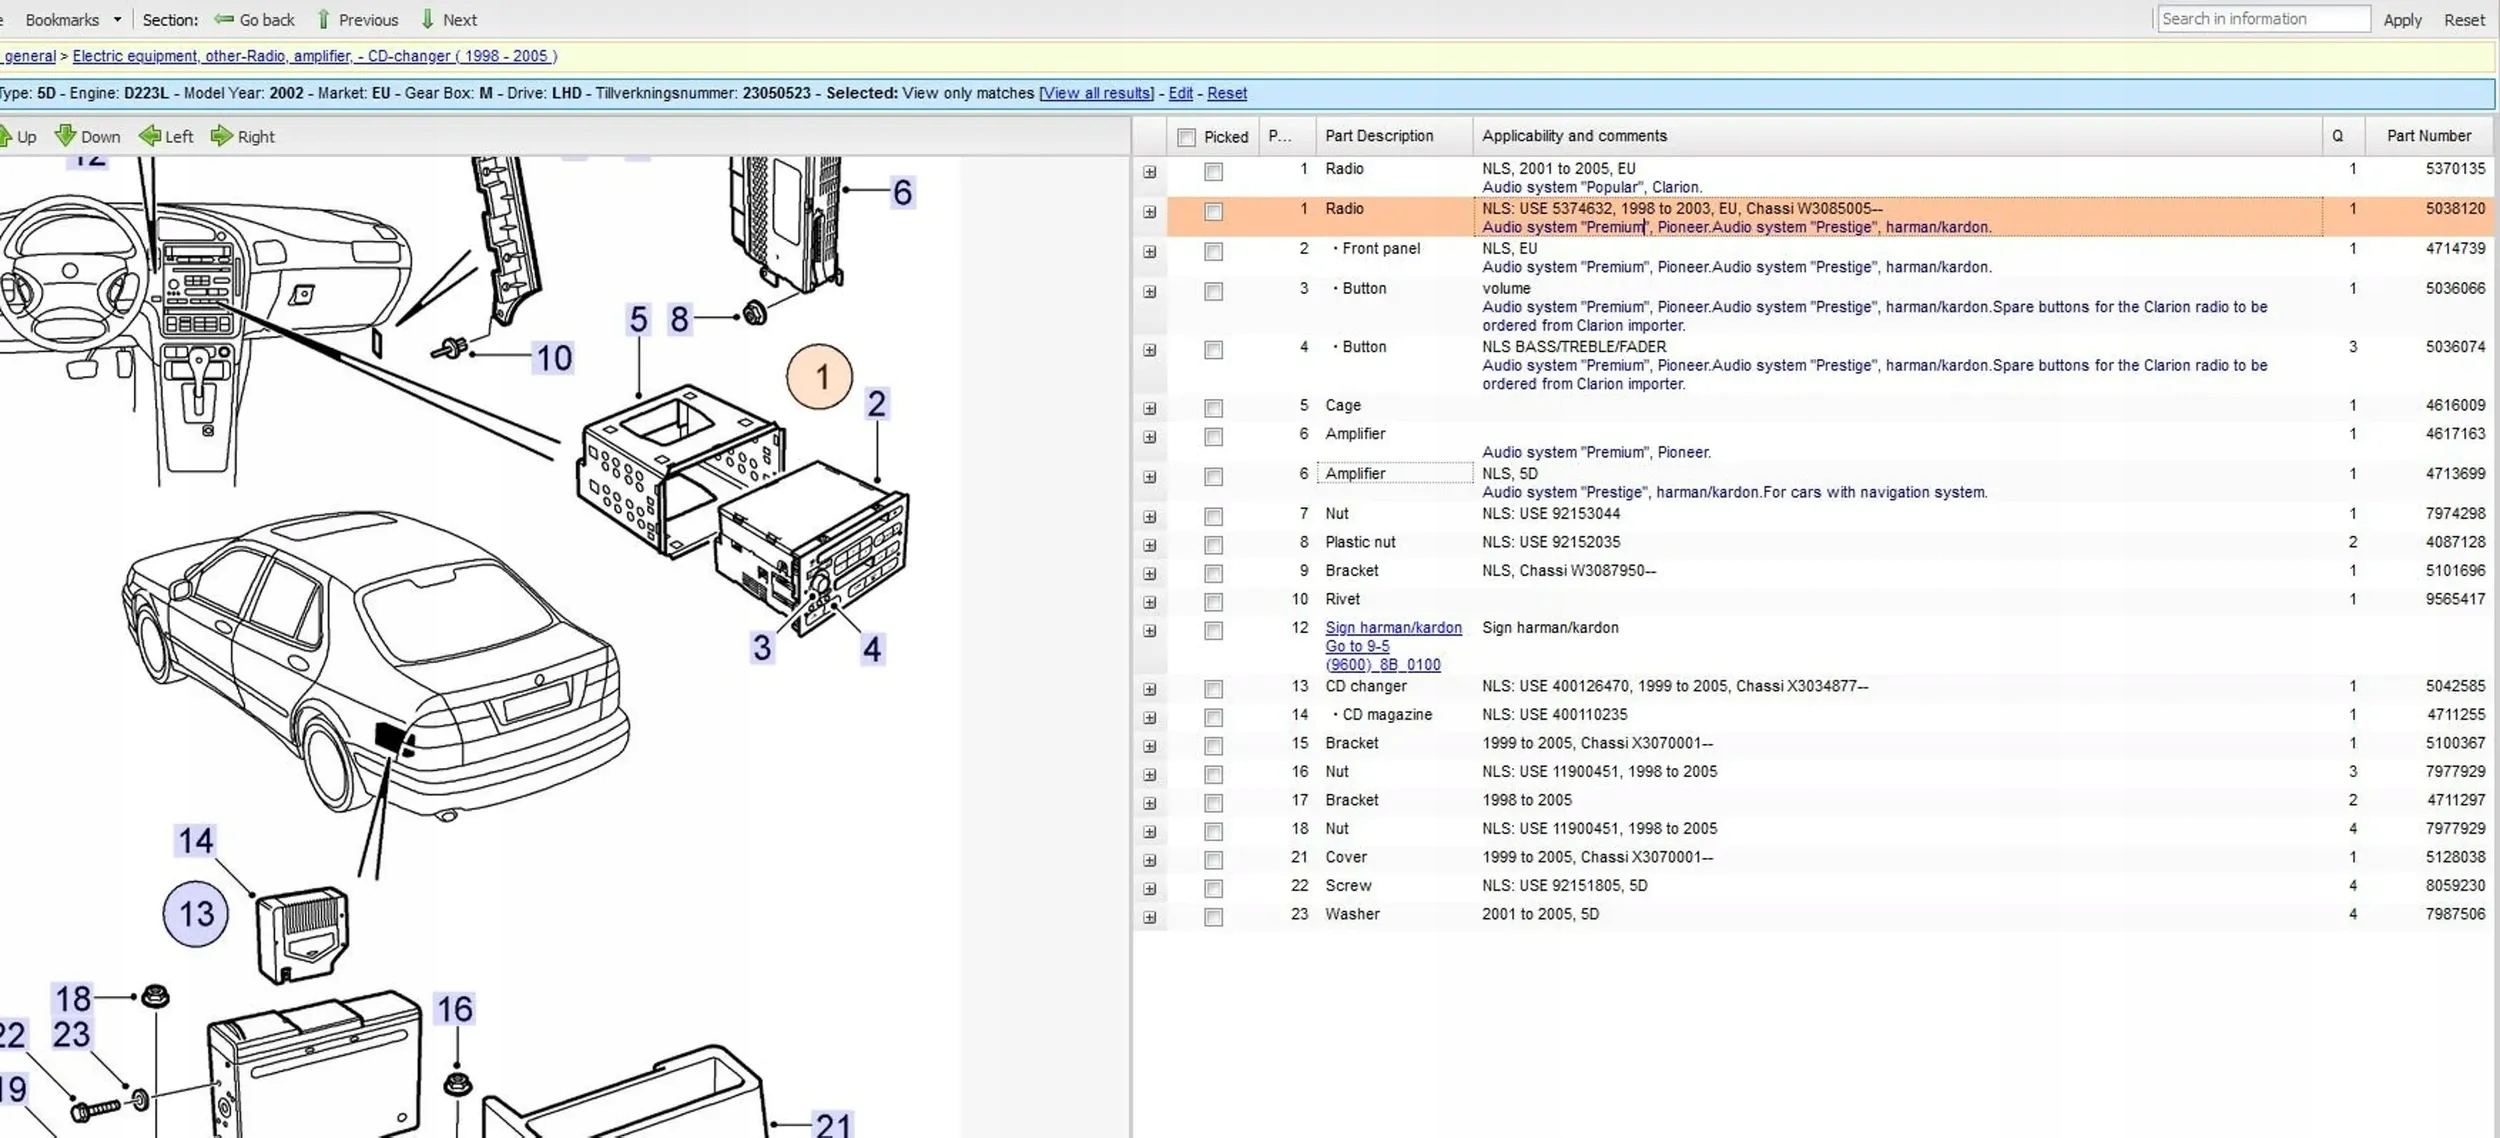
Task: Pan diagram Up with arrow icon
Action: 6,136
